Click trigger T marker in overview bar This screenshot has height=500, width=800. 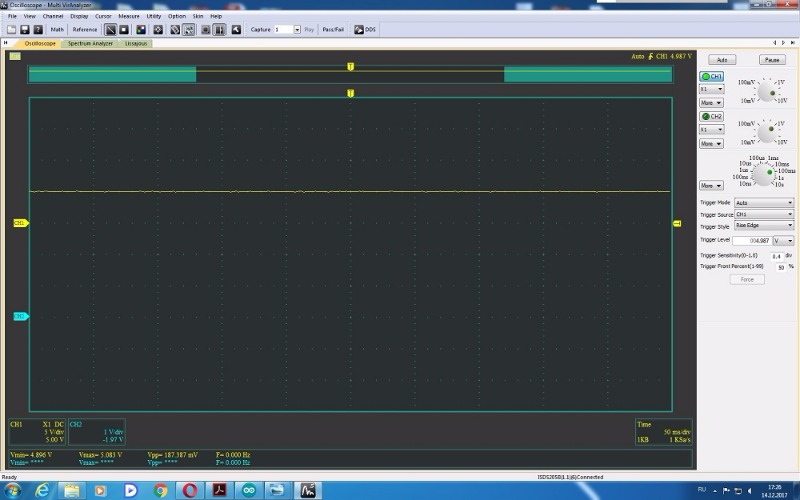pos(351,66)
